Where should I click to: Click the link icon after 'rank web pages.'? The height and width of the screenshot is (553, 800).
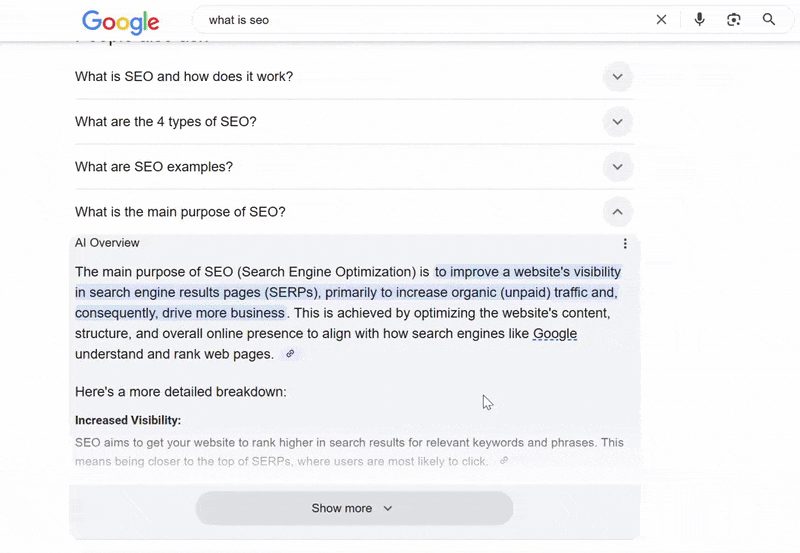[x=290, y=354]
